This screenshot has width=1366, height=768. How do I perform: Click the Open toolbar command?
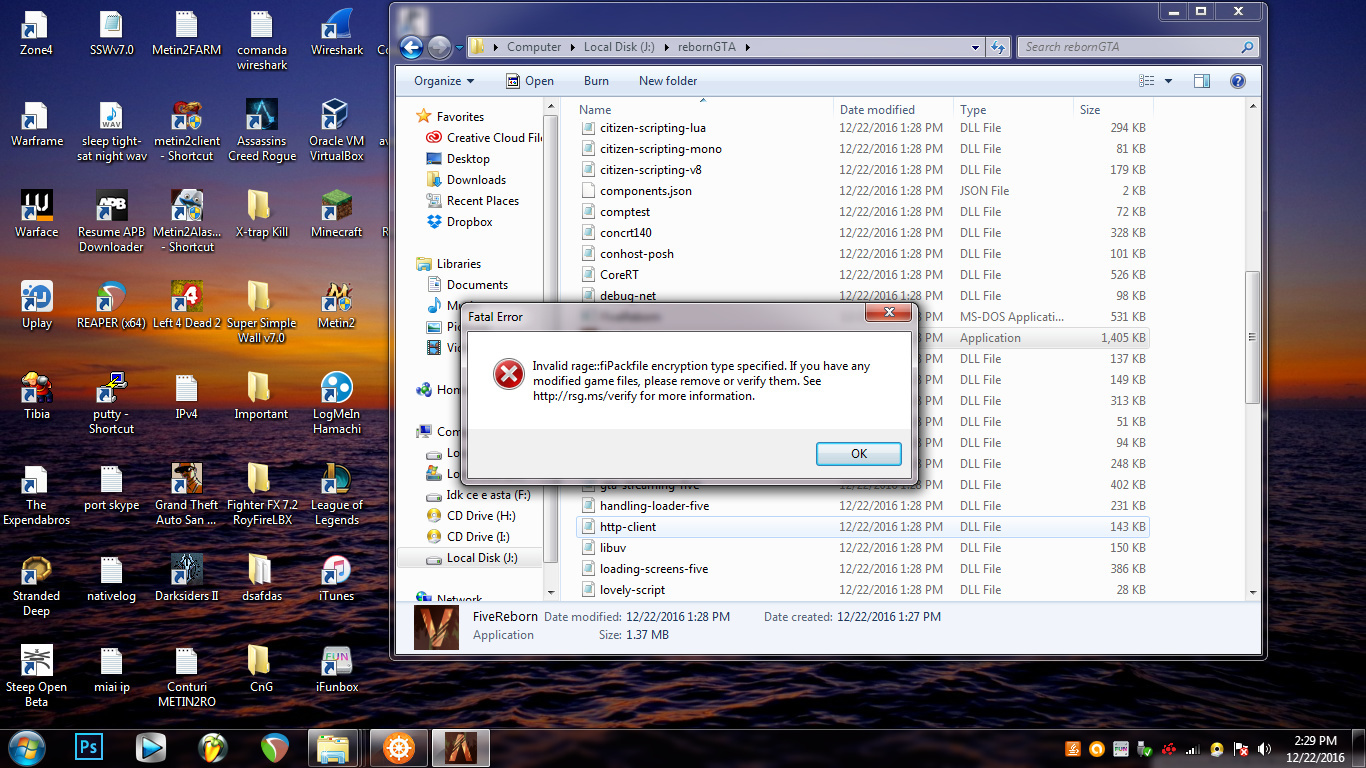529,81
